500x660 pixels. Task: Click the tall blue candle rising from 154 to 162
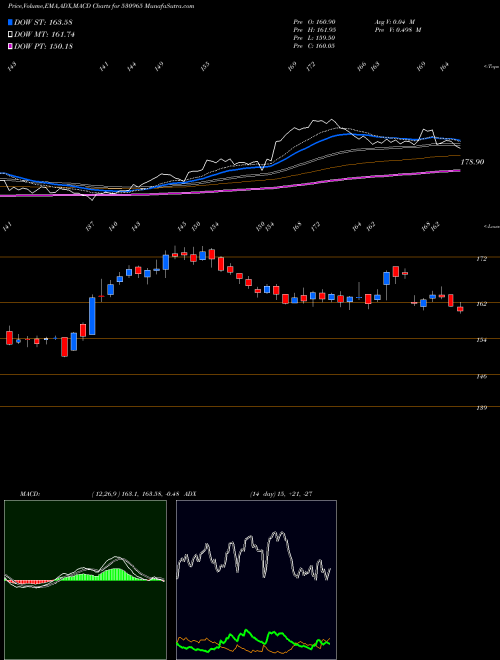pyautogui.click(x=92, y=316)
